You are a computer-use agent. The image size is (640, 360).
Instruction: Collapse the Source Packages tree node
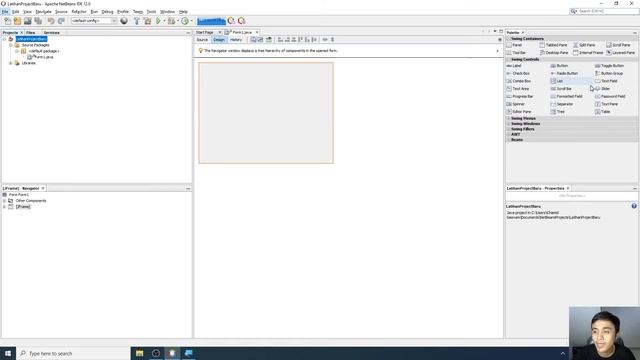click(x=11, y=45)
